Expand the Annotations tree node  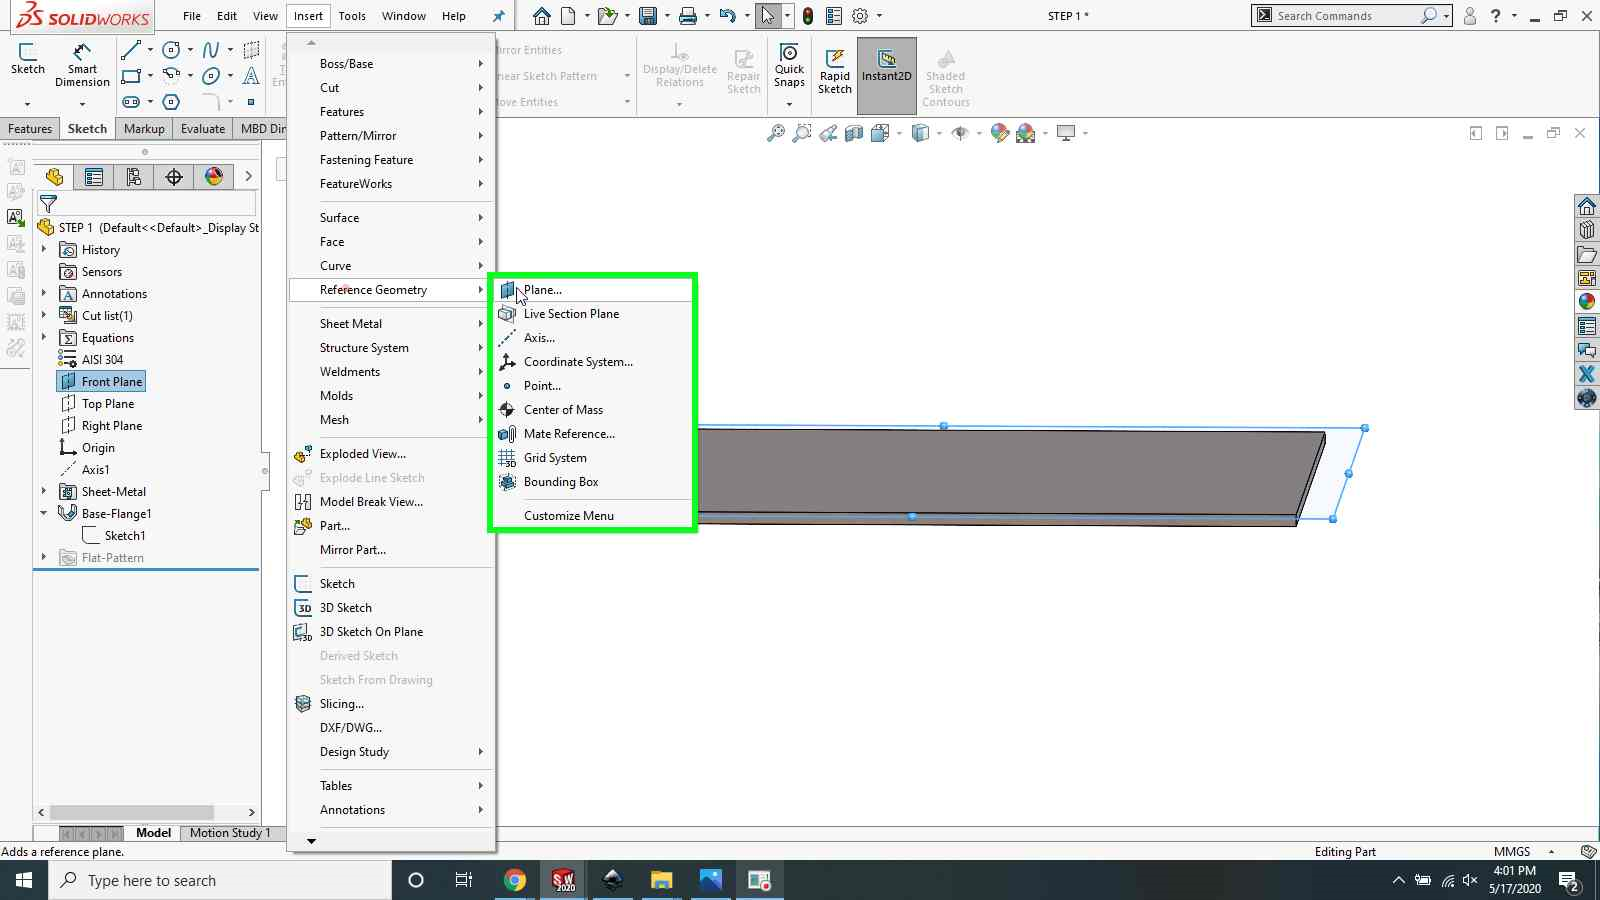tap(43, 294)
